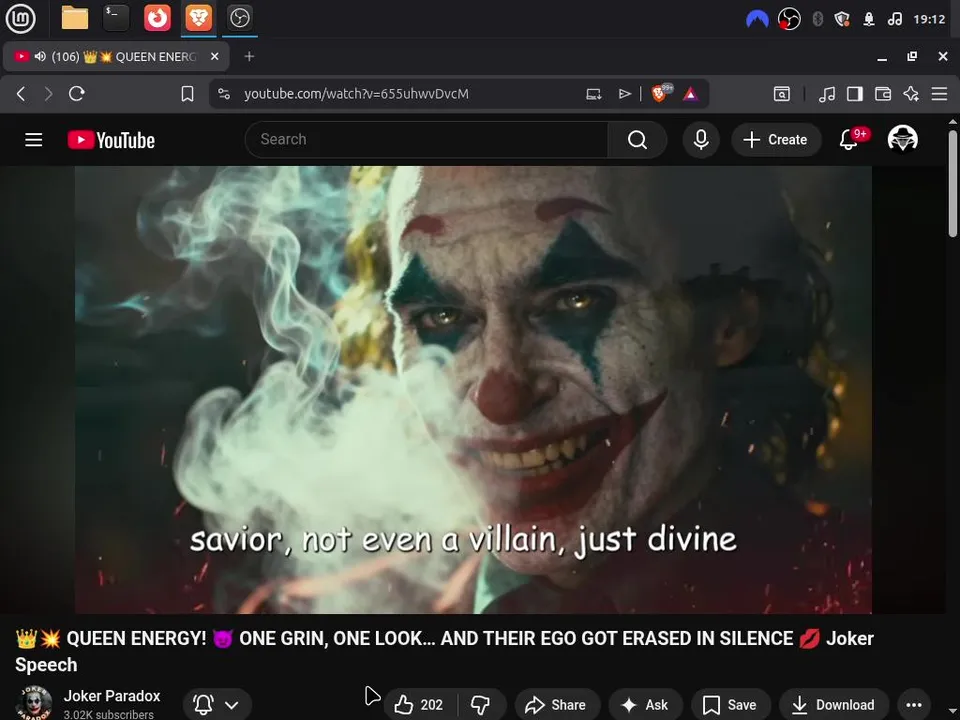Screen dimensions: 960x720
Task: Show the calendar from the 19:12 clock
Action: pyautogui.click(x=929, y=20)
